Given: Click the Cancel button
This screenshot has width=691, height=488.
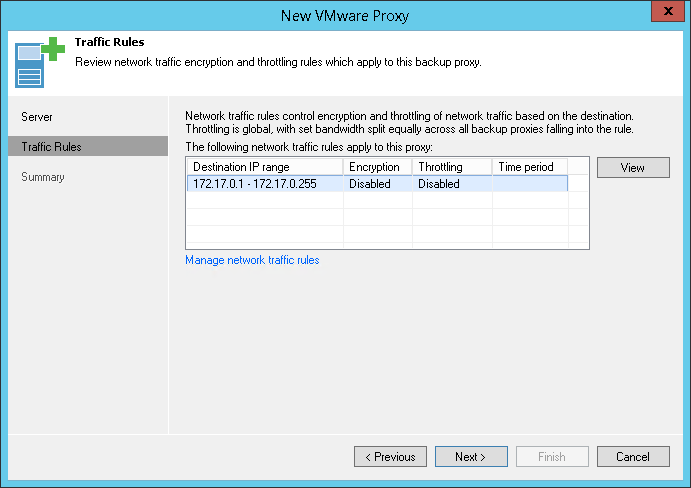Looking at the screenshot, I should point(633,457).
